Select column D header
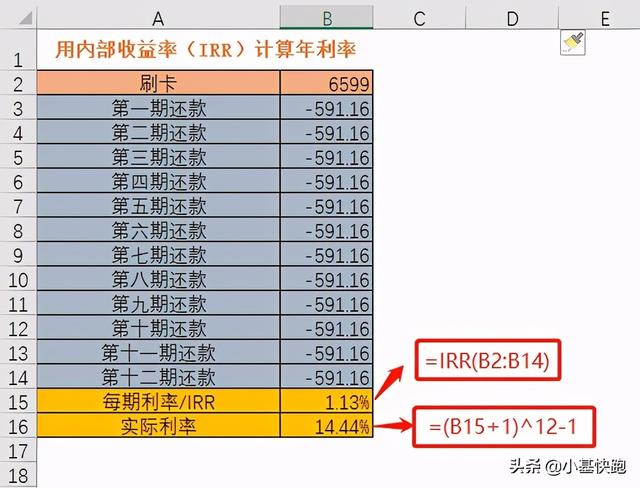The height and width of the screenshot is (488, 640). point(512,18)
